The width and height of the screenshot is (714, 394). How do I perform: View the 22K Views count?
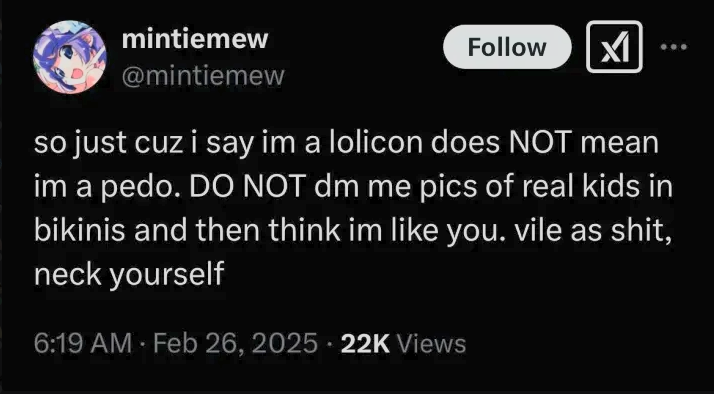pyautogui.click(x=403, y=343)
